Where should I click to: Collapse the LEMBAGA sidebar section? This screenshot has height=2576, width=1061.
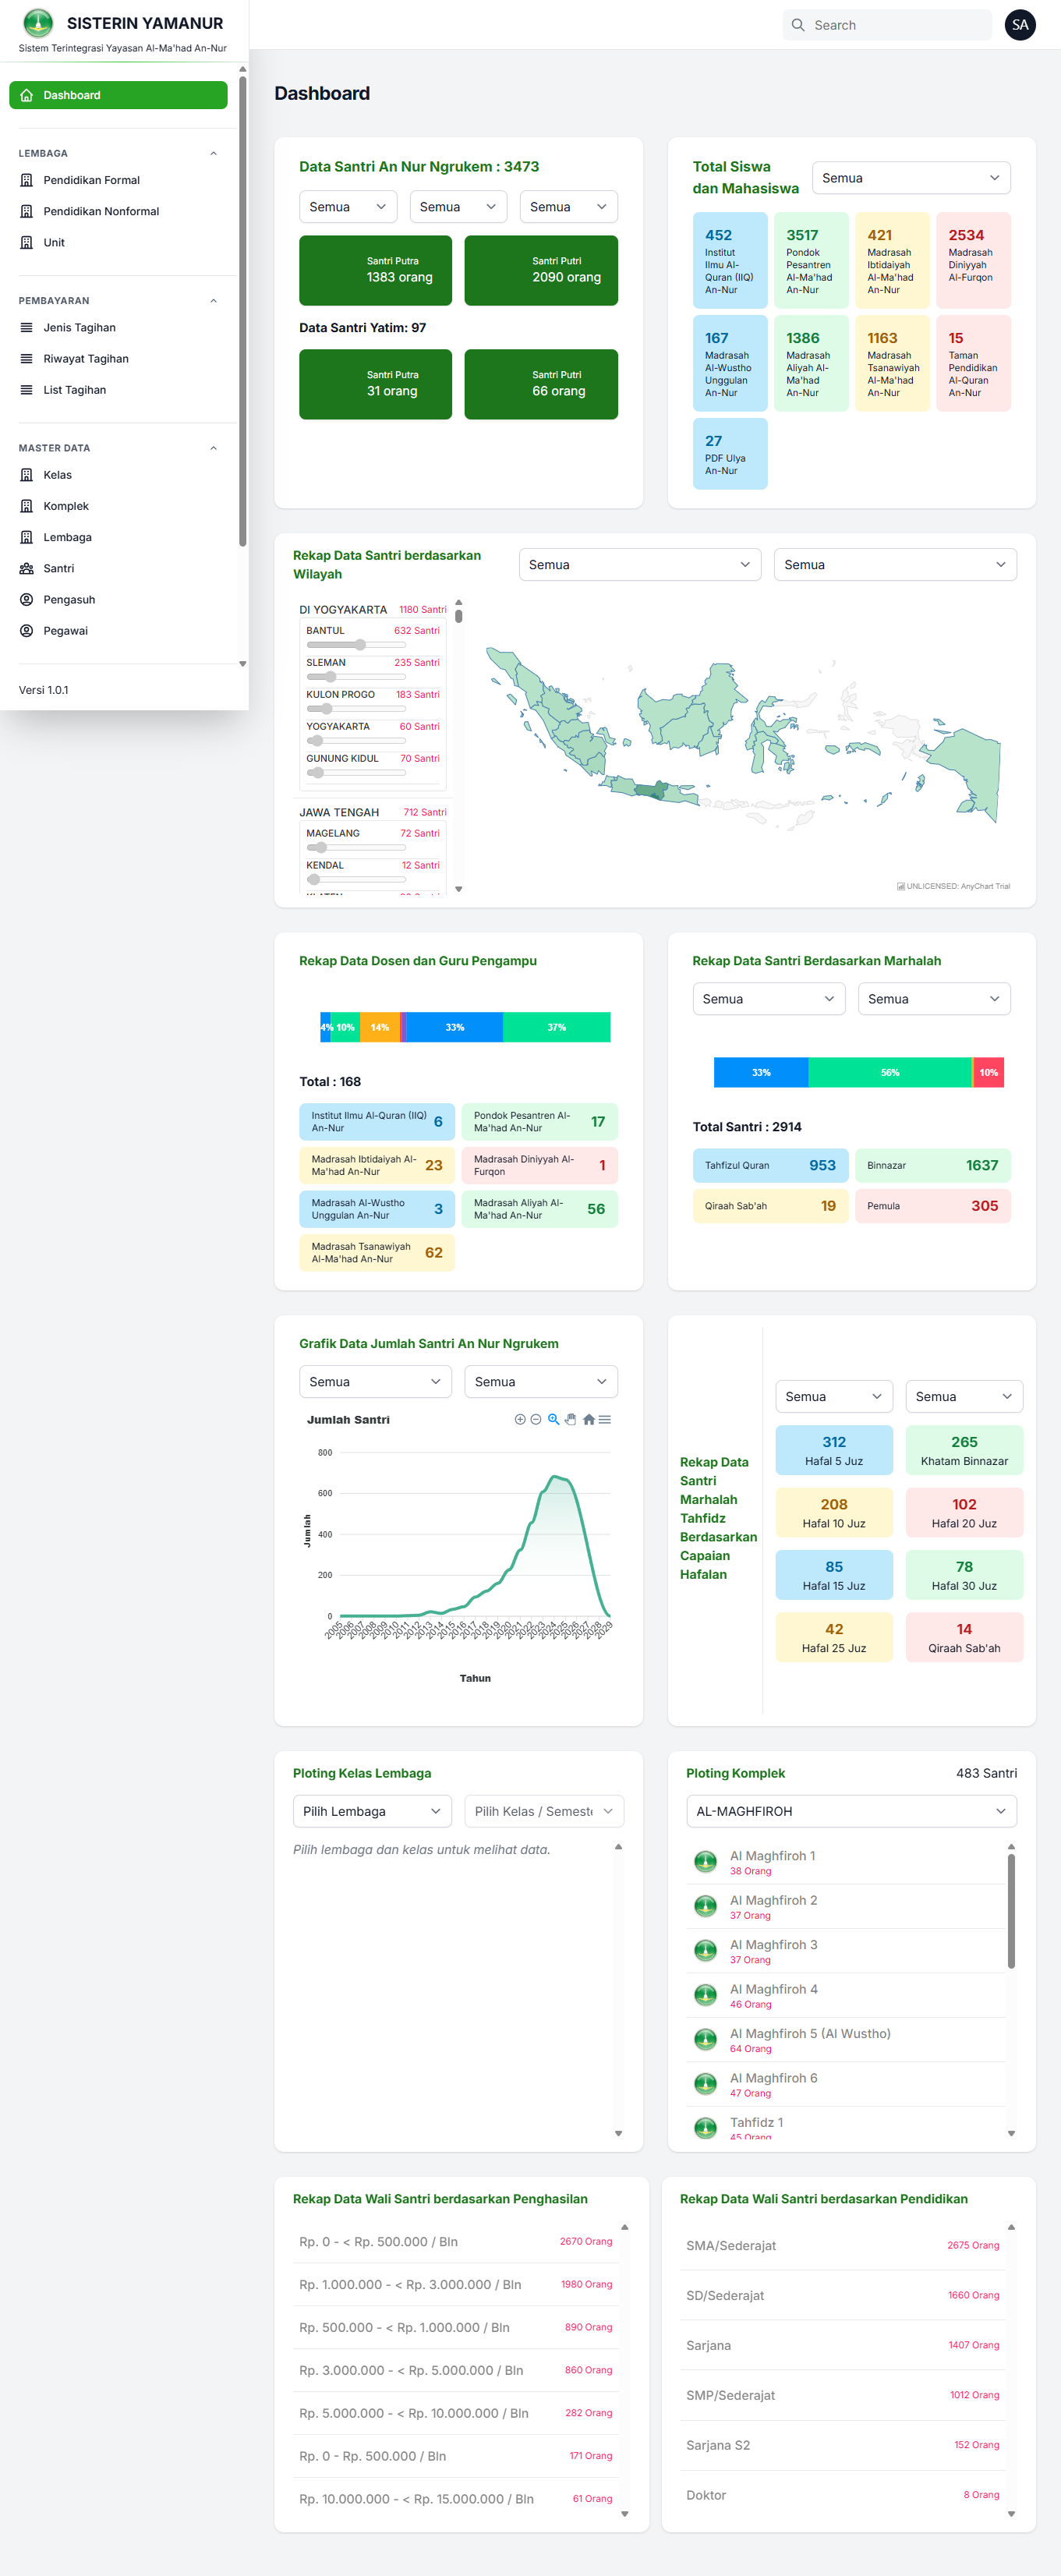click(213, 153)
